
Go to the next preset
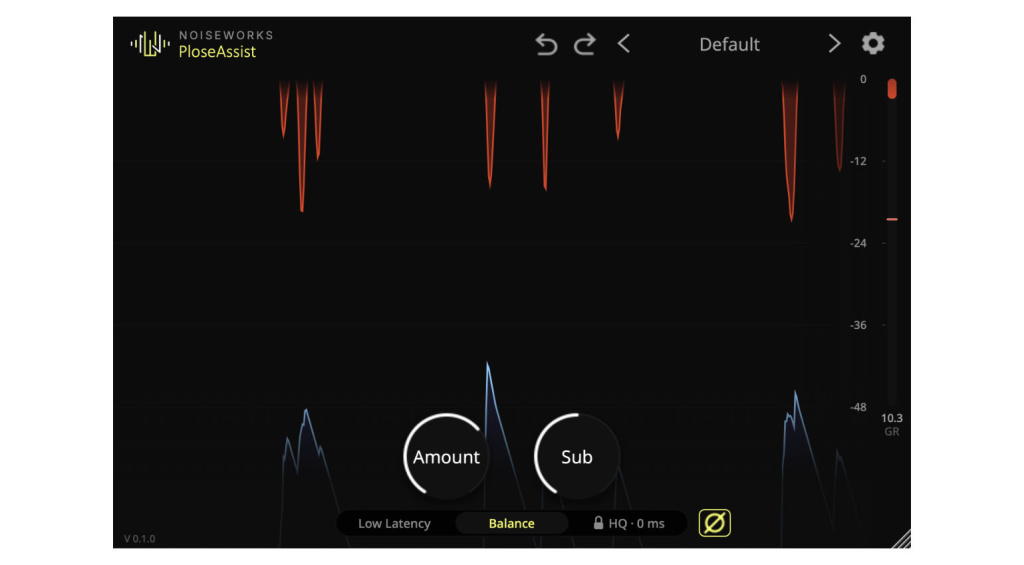[834, 44]
